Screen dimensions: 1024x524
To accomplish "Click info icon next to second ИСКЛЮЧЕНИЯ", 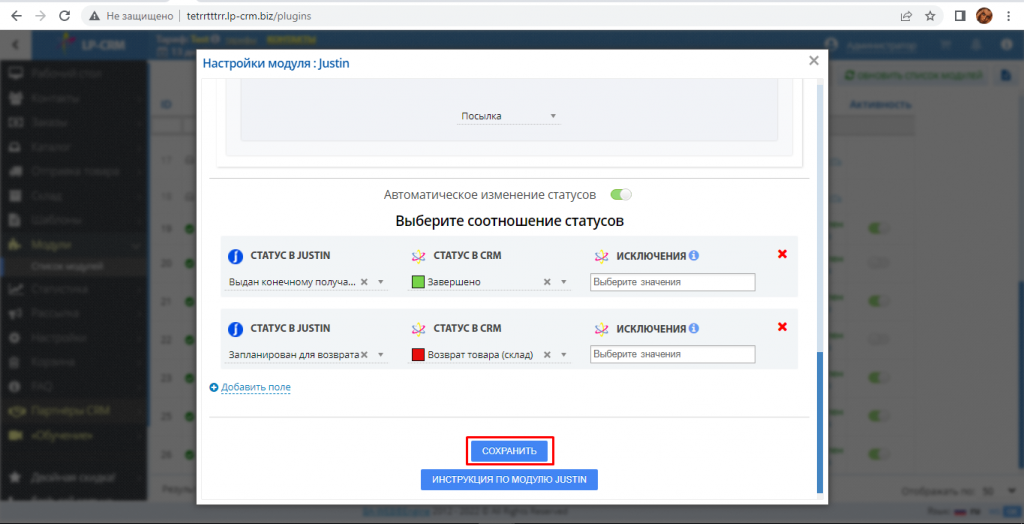I will coord(694,327).
